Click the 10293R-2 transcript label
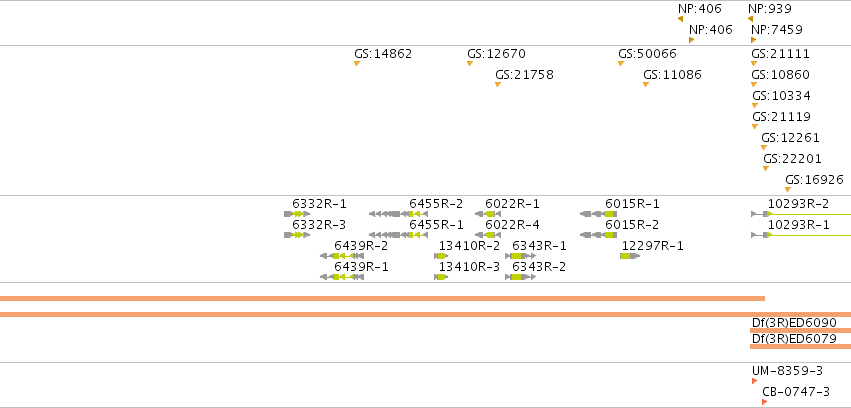851x408 pixels. 798,204
